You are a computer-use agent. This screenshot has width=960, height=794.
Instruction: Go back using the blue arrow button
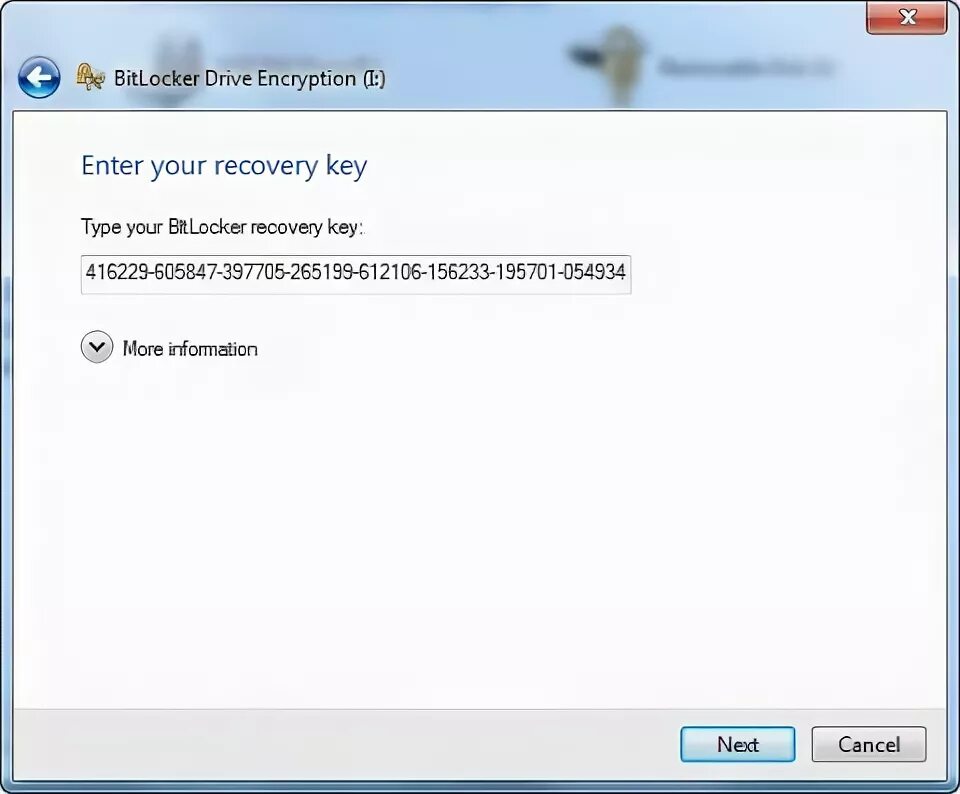(39, 78)
